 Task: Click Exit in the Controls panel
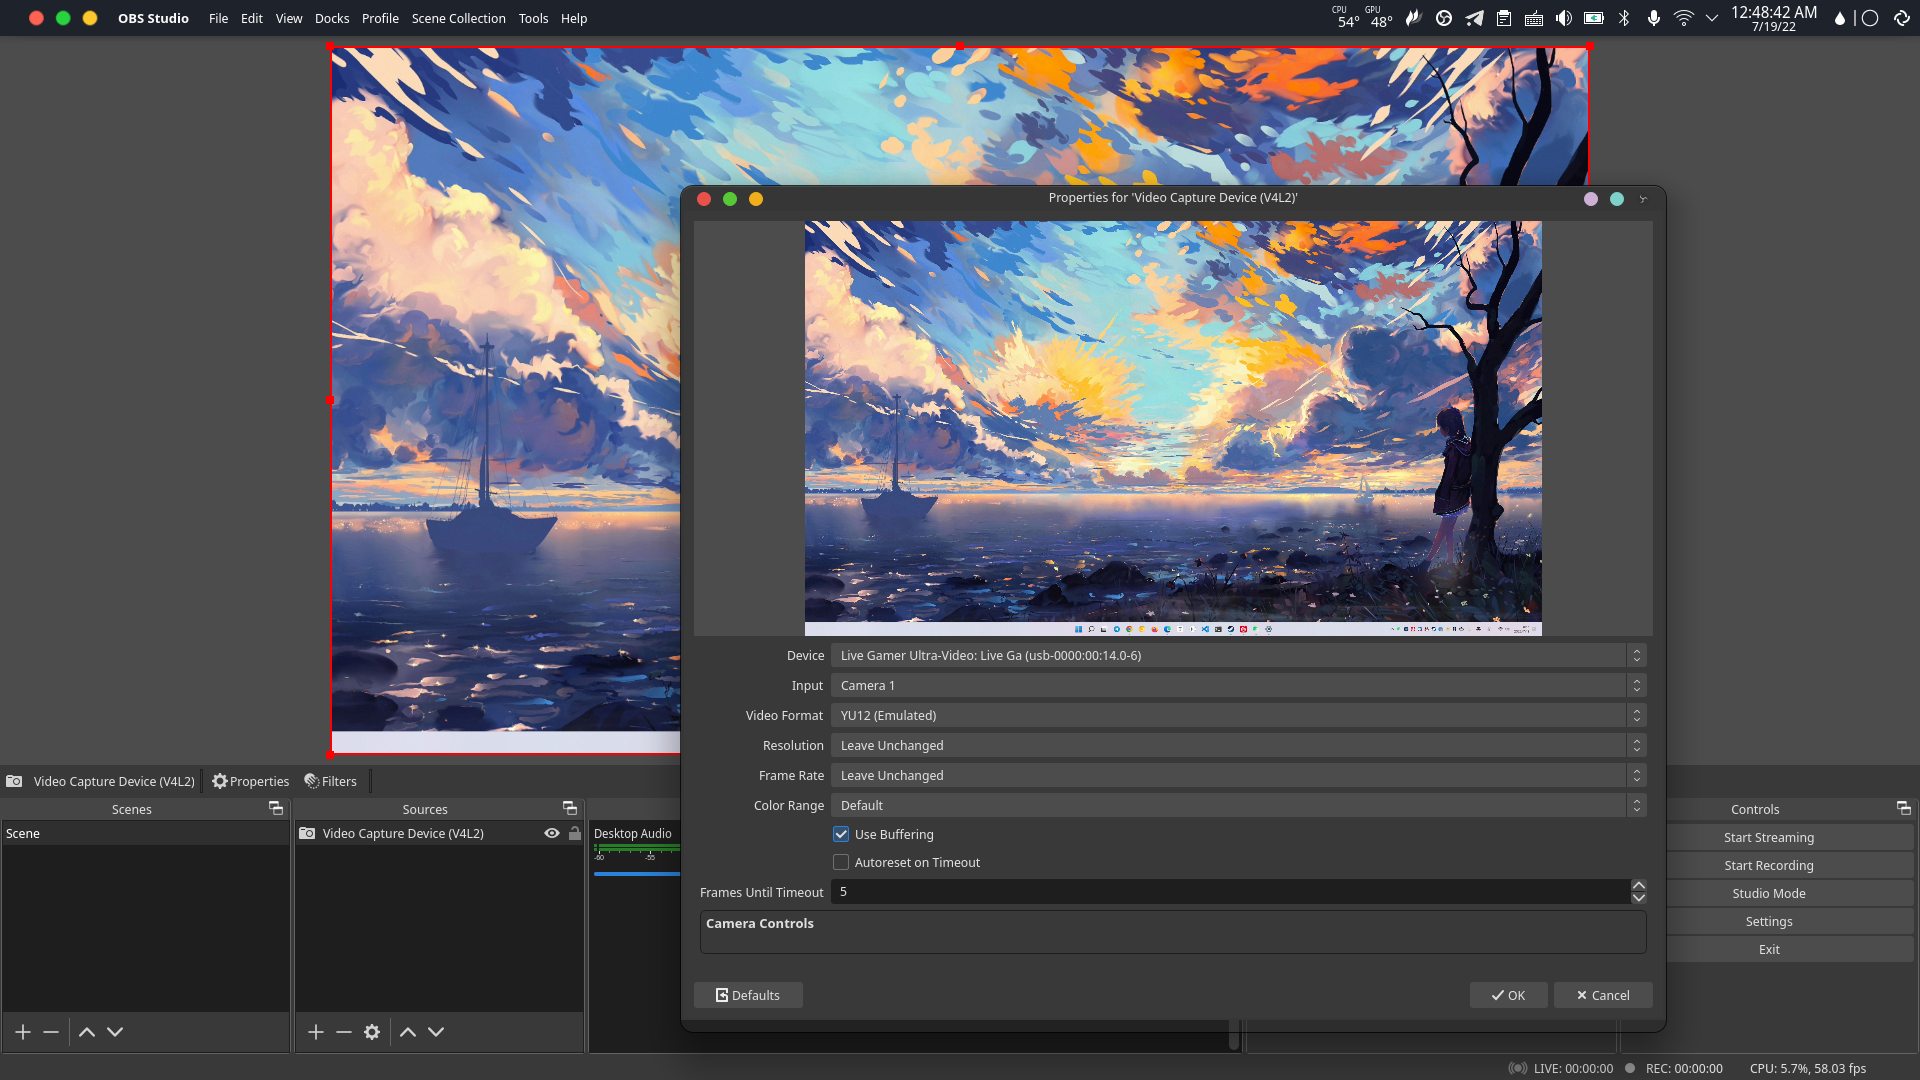tap(1768, 950)
